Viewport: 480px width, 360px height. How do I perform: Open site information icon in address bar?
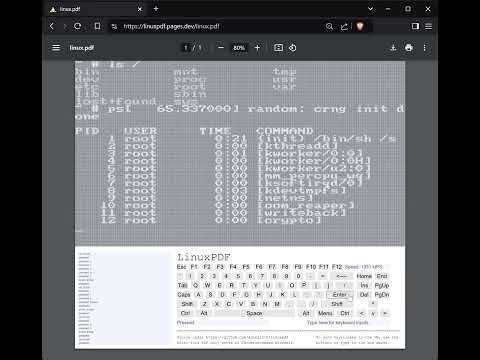(x=114, y=26)
